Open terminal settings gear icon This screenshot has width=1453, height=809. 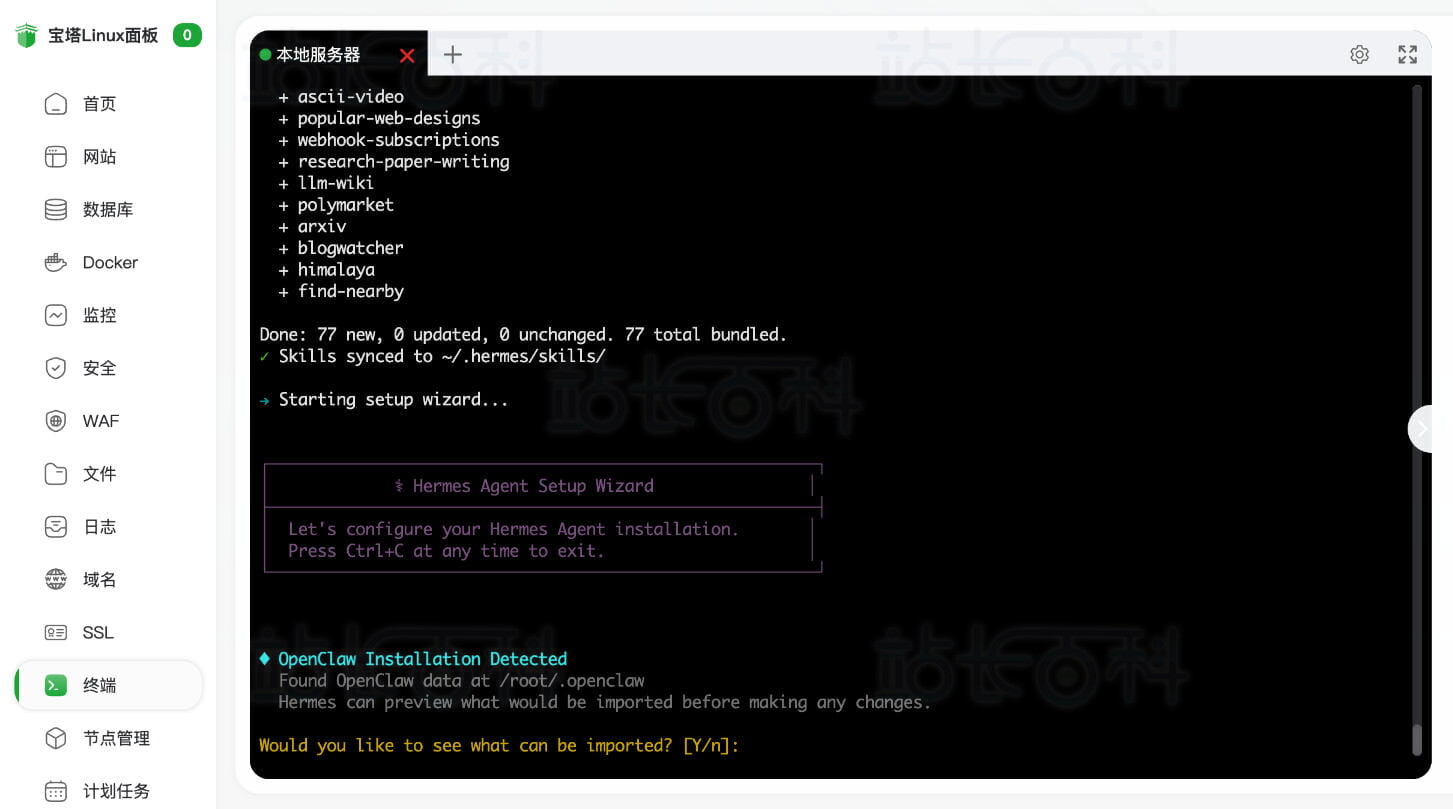pos(1359,55)
